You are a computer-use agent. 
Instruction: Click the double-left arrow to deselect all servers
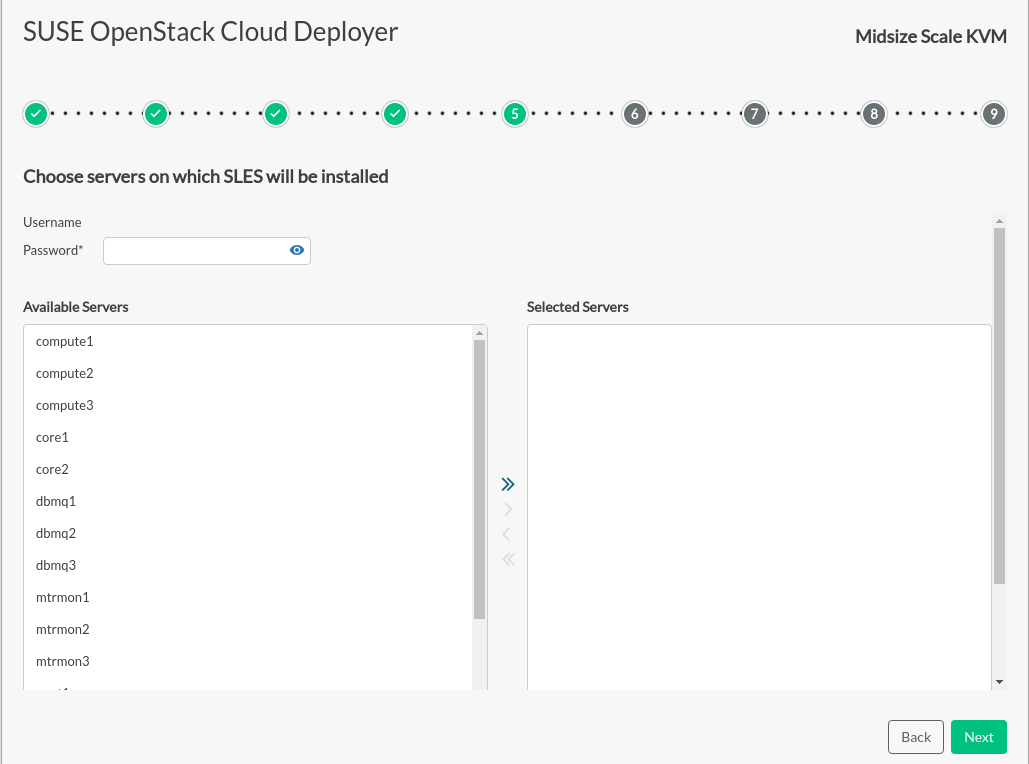point(508,559)
